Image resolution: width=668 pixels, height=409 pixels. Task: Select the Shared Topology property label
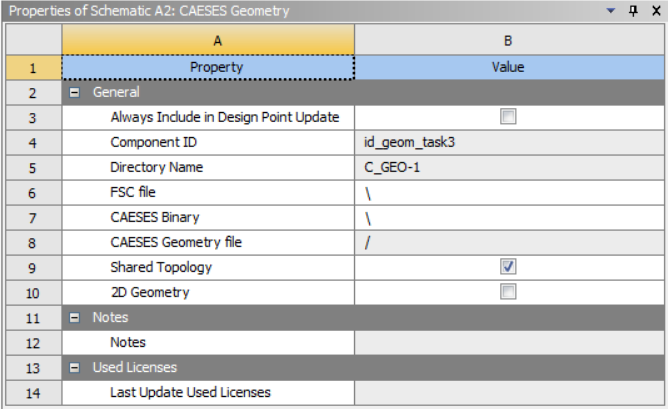click(161, 267)
